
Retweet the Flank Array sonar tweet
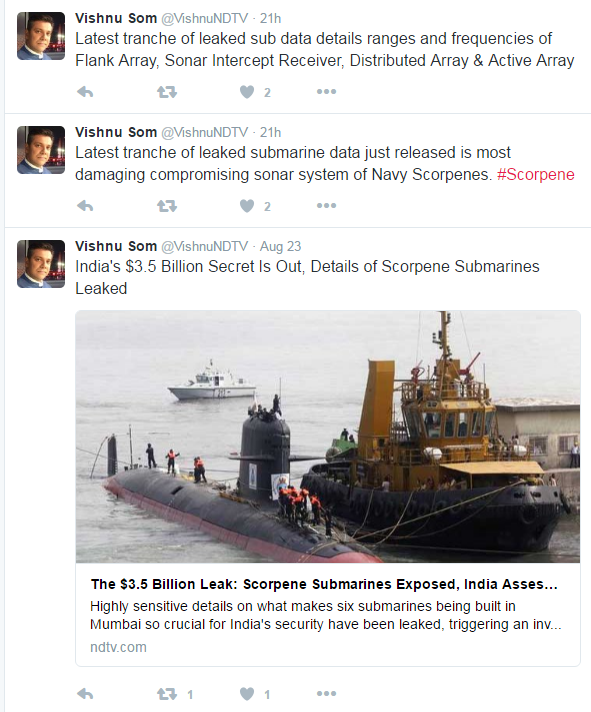tap(167, 92)
